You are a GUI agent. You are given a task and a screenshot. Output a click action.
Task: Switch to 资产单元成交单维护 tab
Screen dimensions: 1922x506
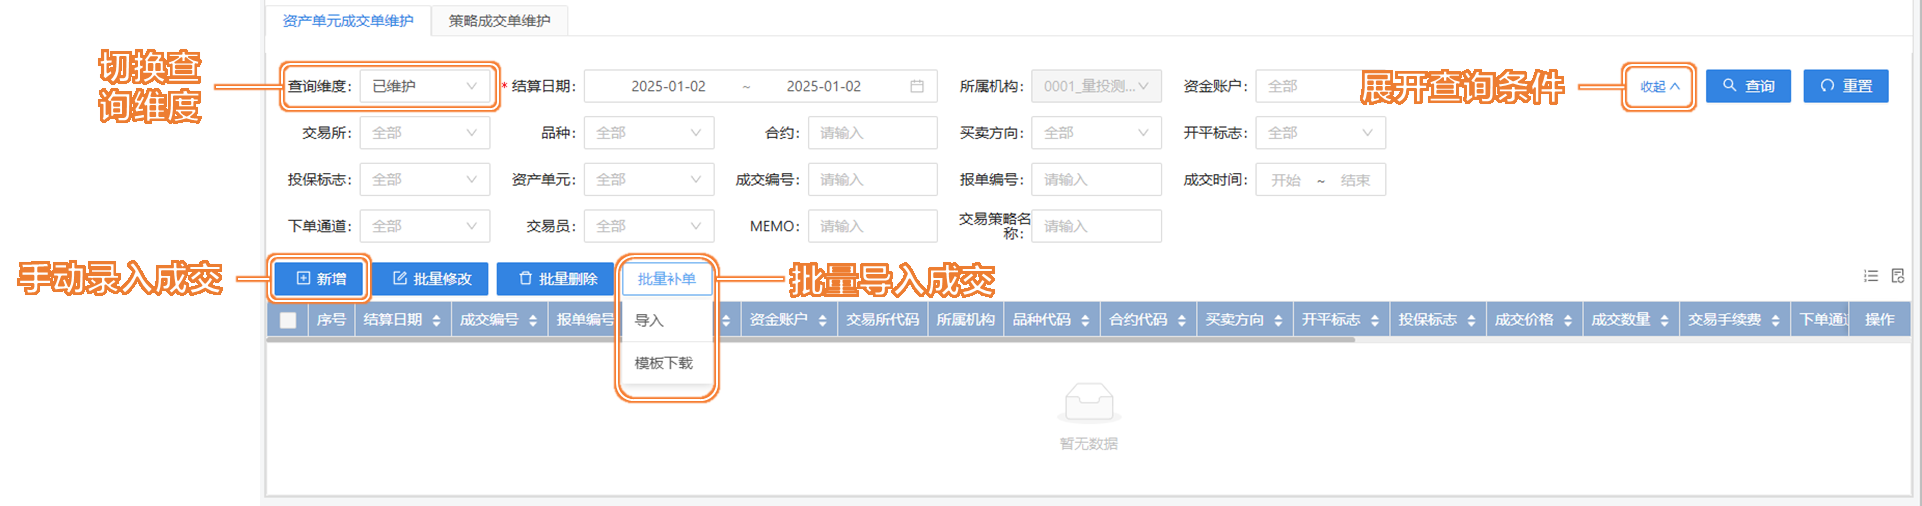(x=348, y=20)
